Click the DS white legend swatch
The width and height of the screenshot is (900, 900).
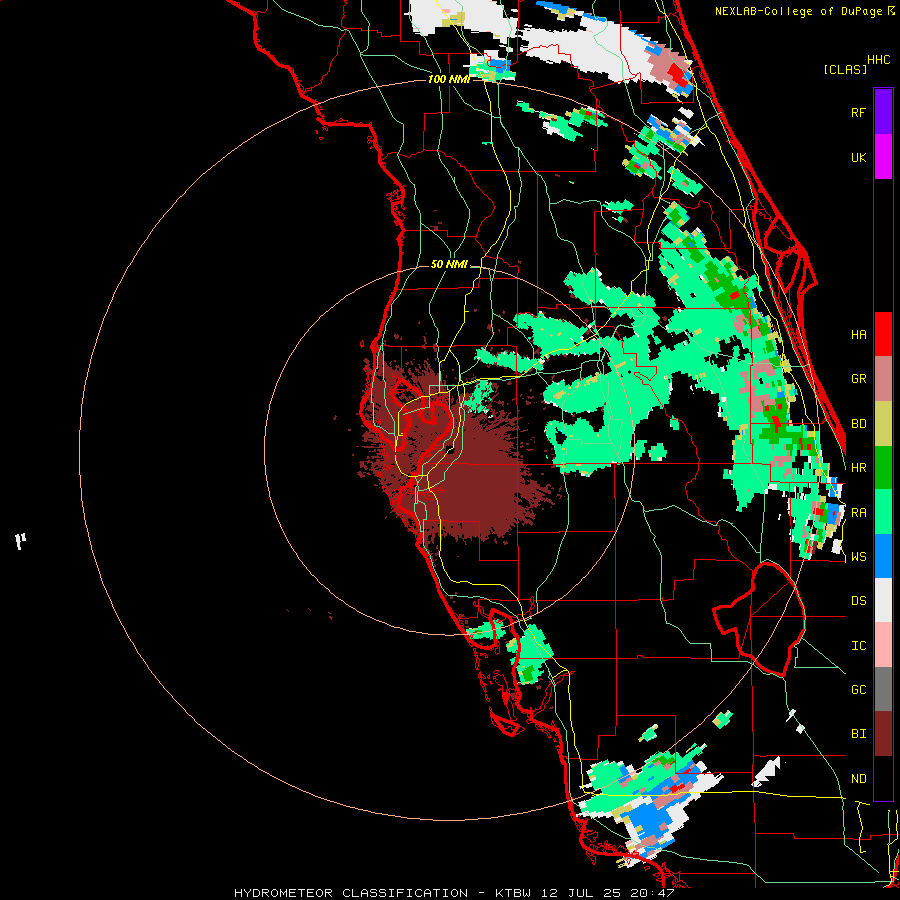coord(883,600)
